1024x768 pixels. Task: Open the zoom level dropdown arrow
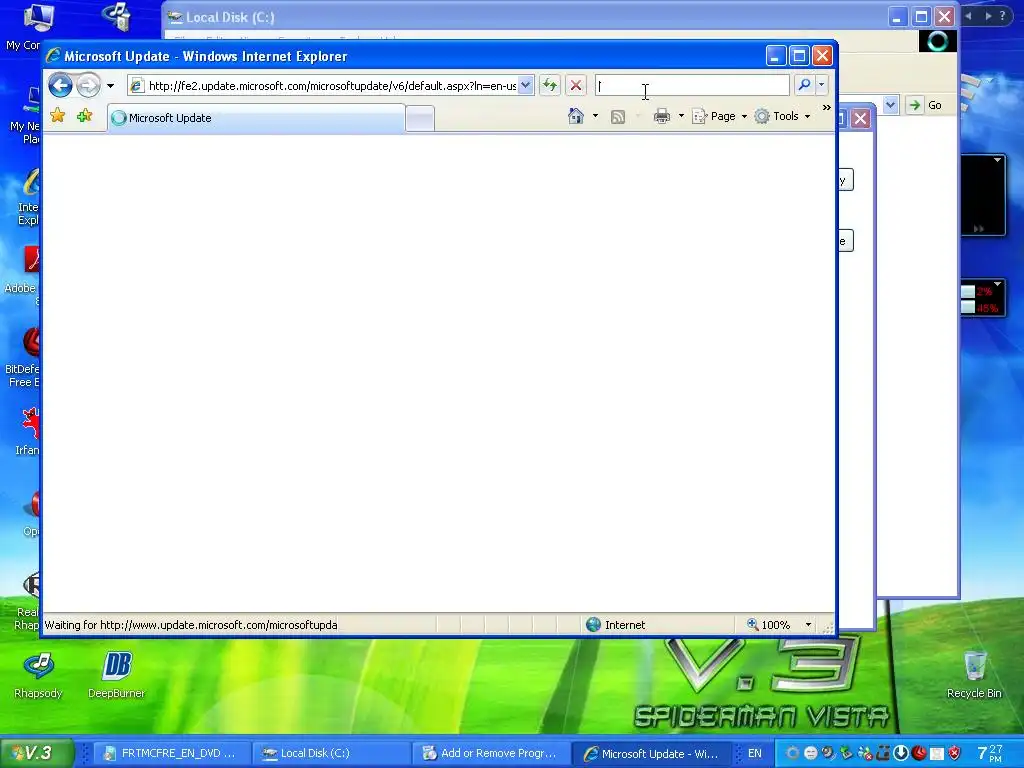pos(808,625)
